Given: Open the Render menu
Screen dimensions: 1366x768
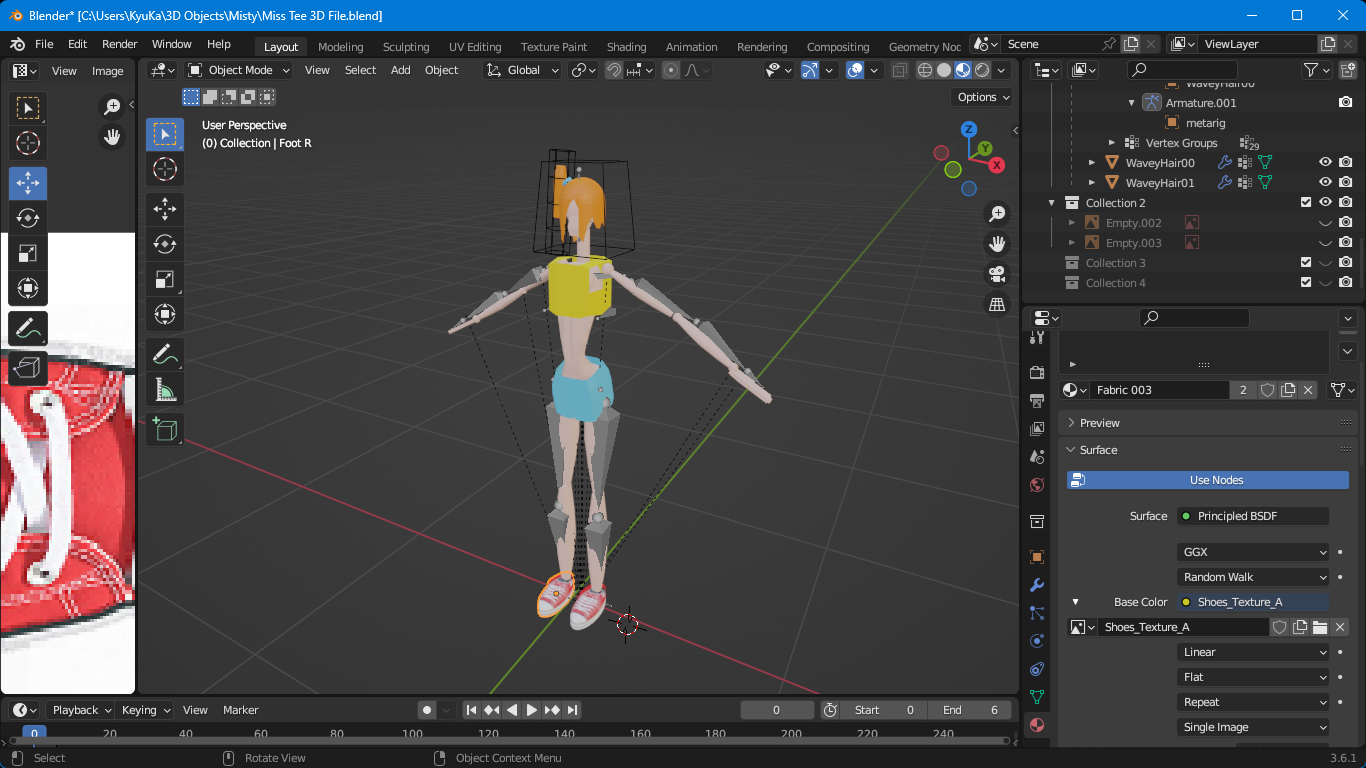Looking at the screenshot, I should pyautogui.click(x=120, y=44).
